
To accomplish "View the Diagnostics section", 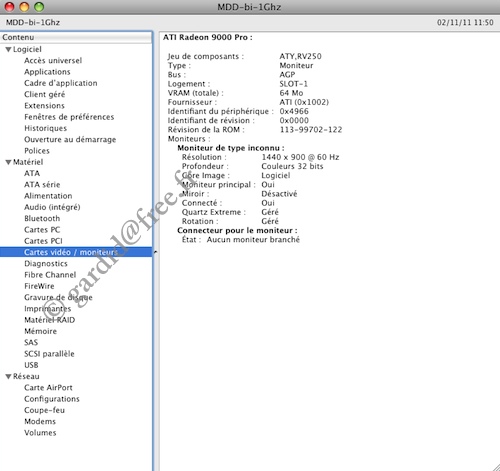I will tap(46, 264).
